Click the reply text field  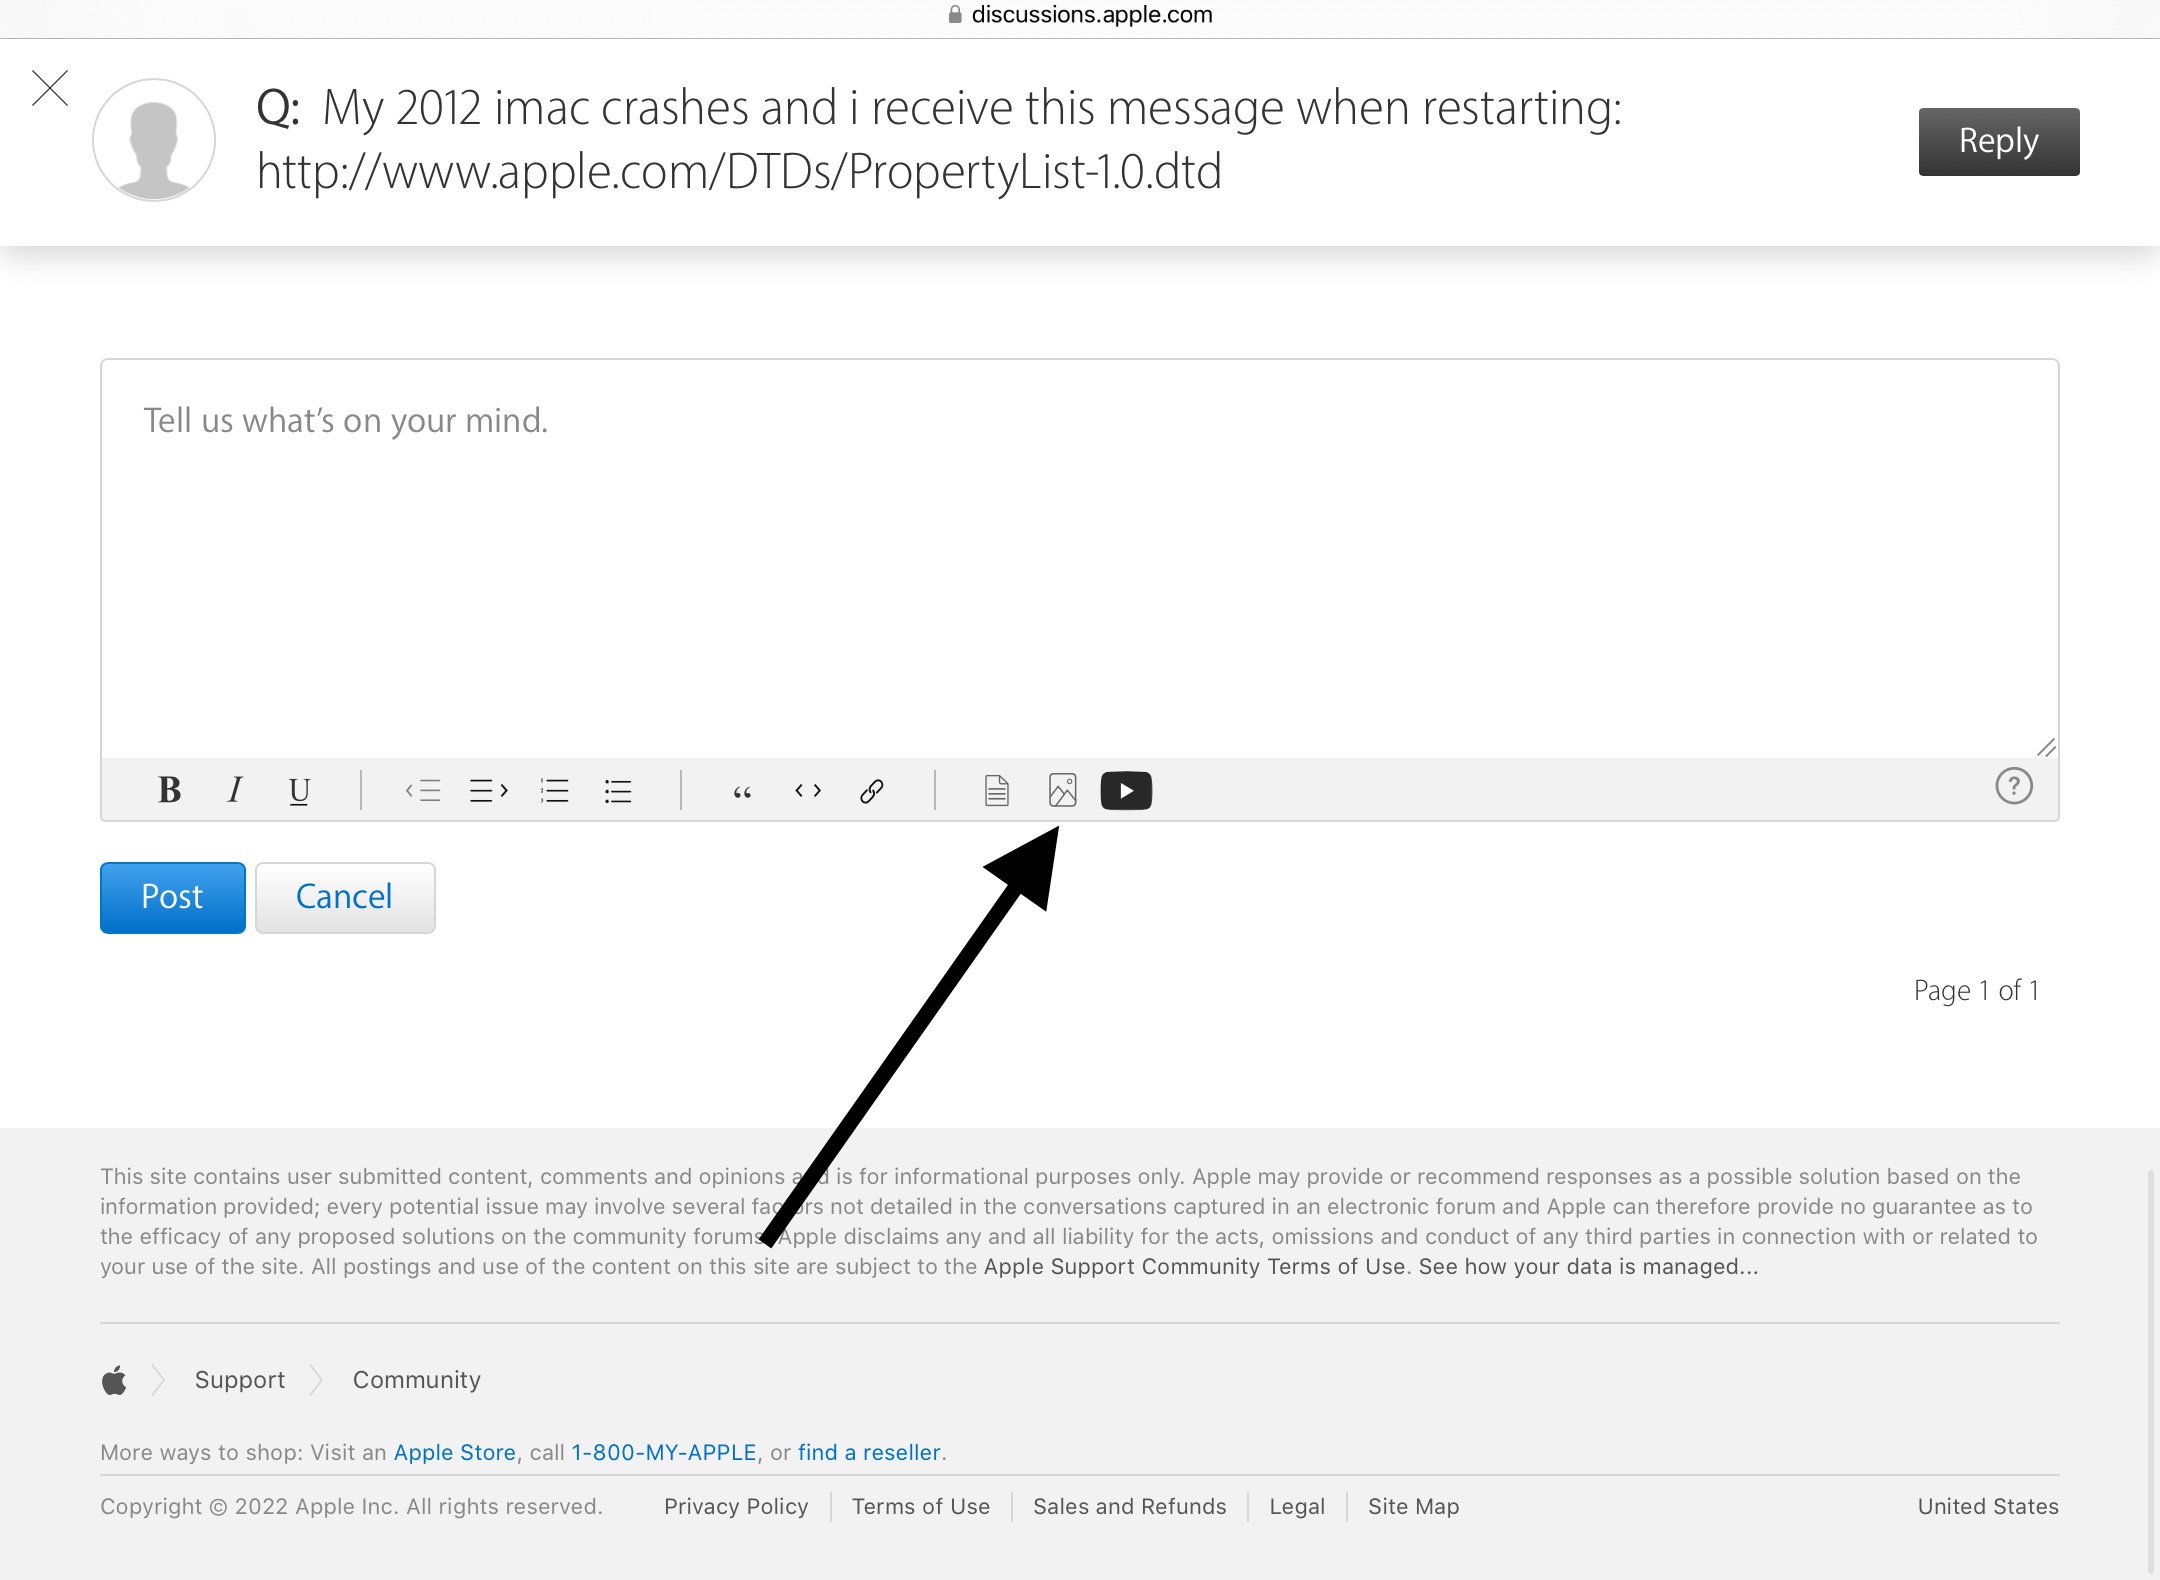click(1080, 550)
